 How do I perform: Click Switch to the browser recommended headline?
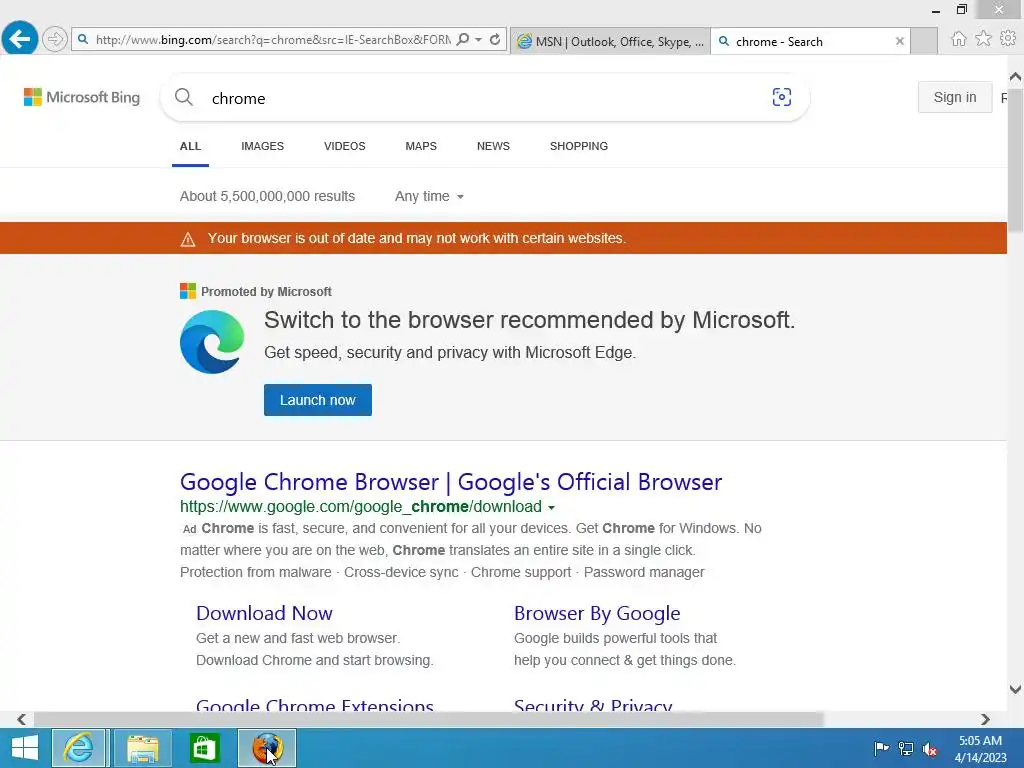point(529,320)
